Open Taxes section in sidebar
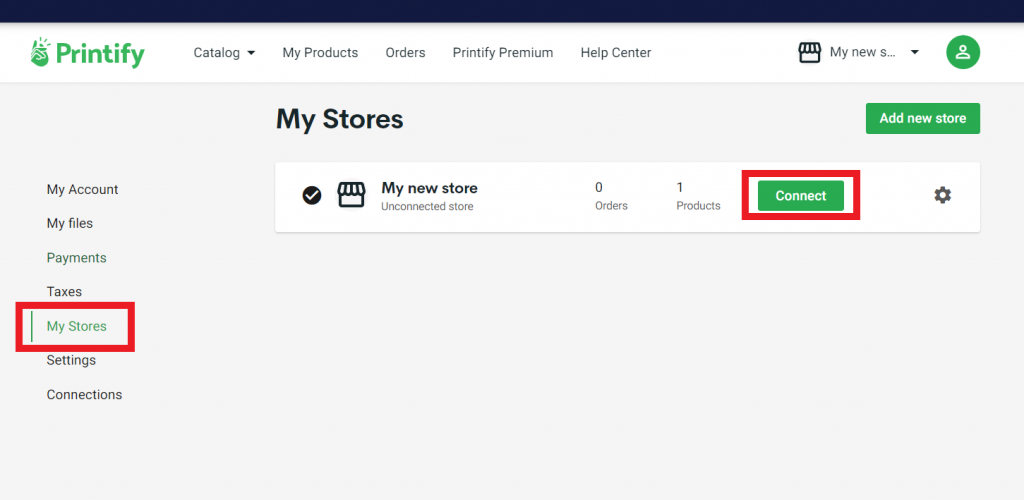The height and width of the screenshot is (500, 1024). [64, 291]
